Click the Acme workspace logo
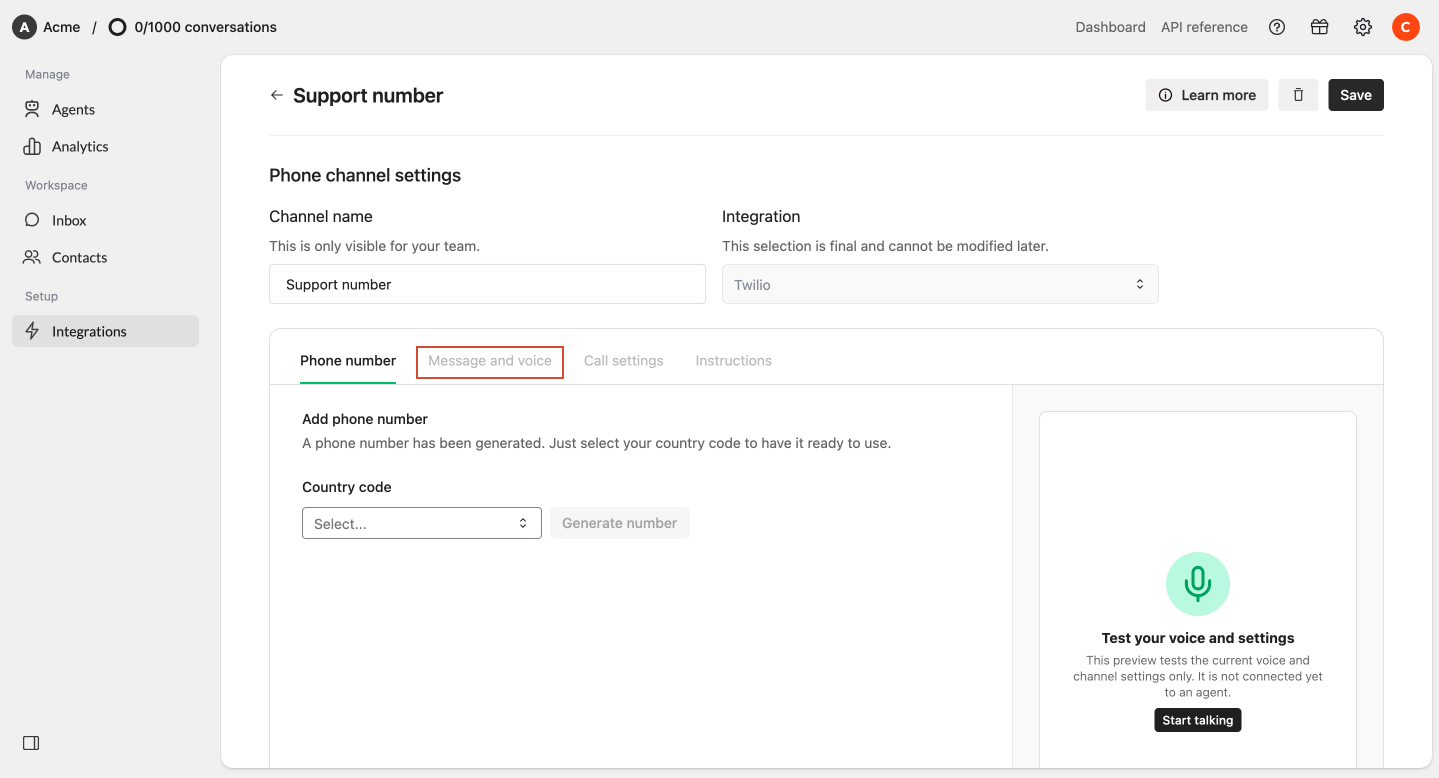The width and height of the screenshot is (1439, 778). 24,27
